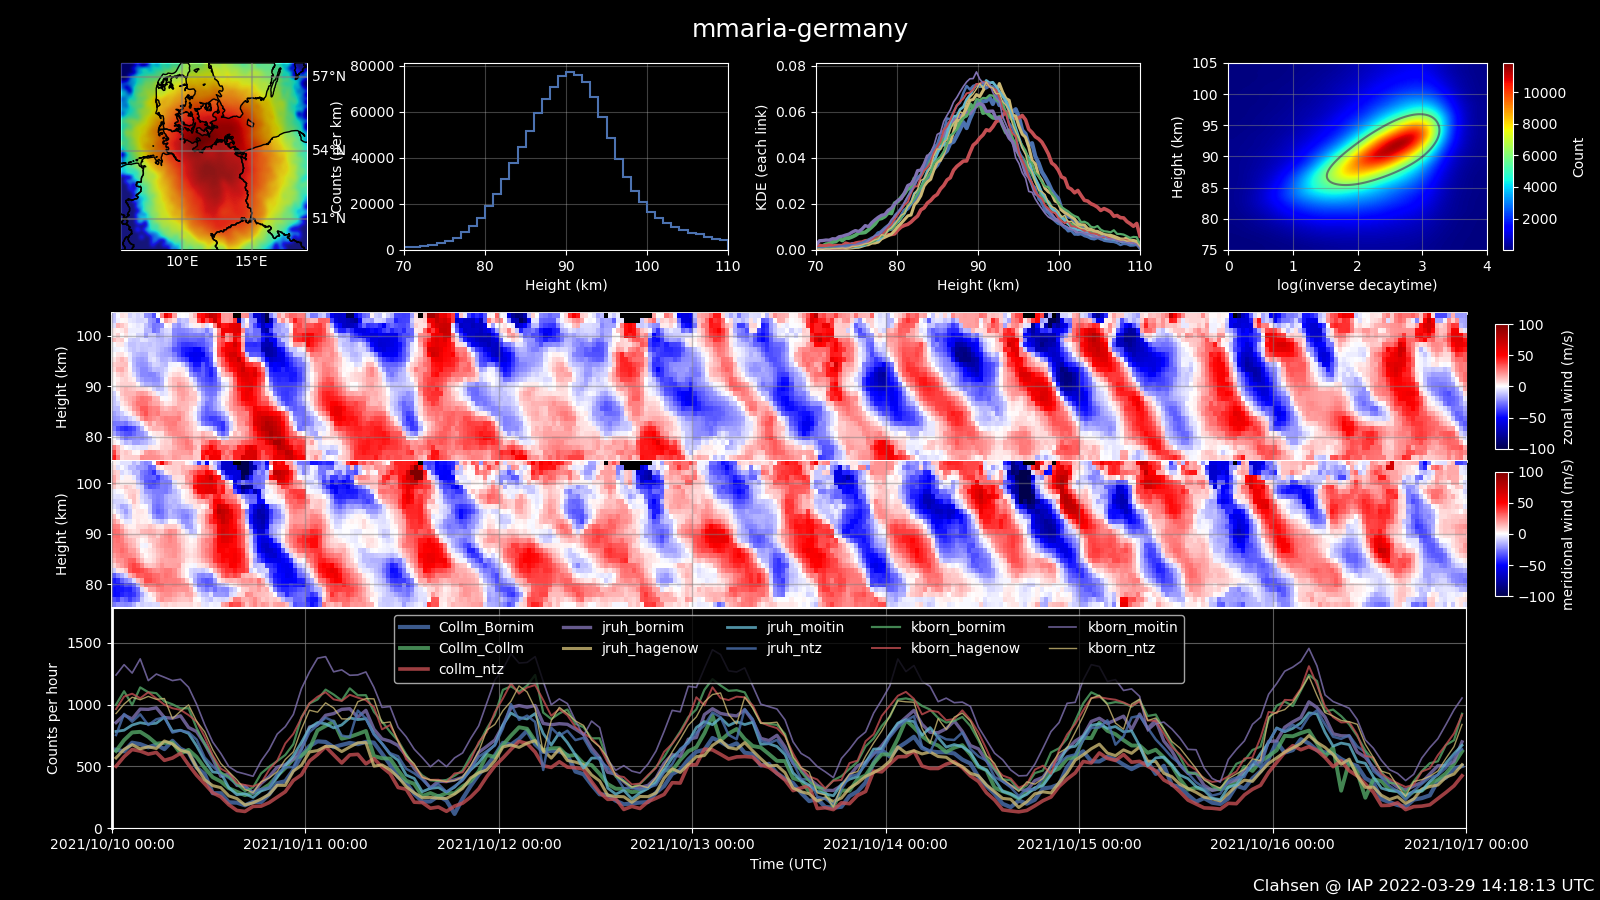Click the 60000 tick on the histogram axis
The image size is (1600, 900).
(x=373, y=112)
